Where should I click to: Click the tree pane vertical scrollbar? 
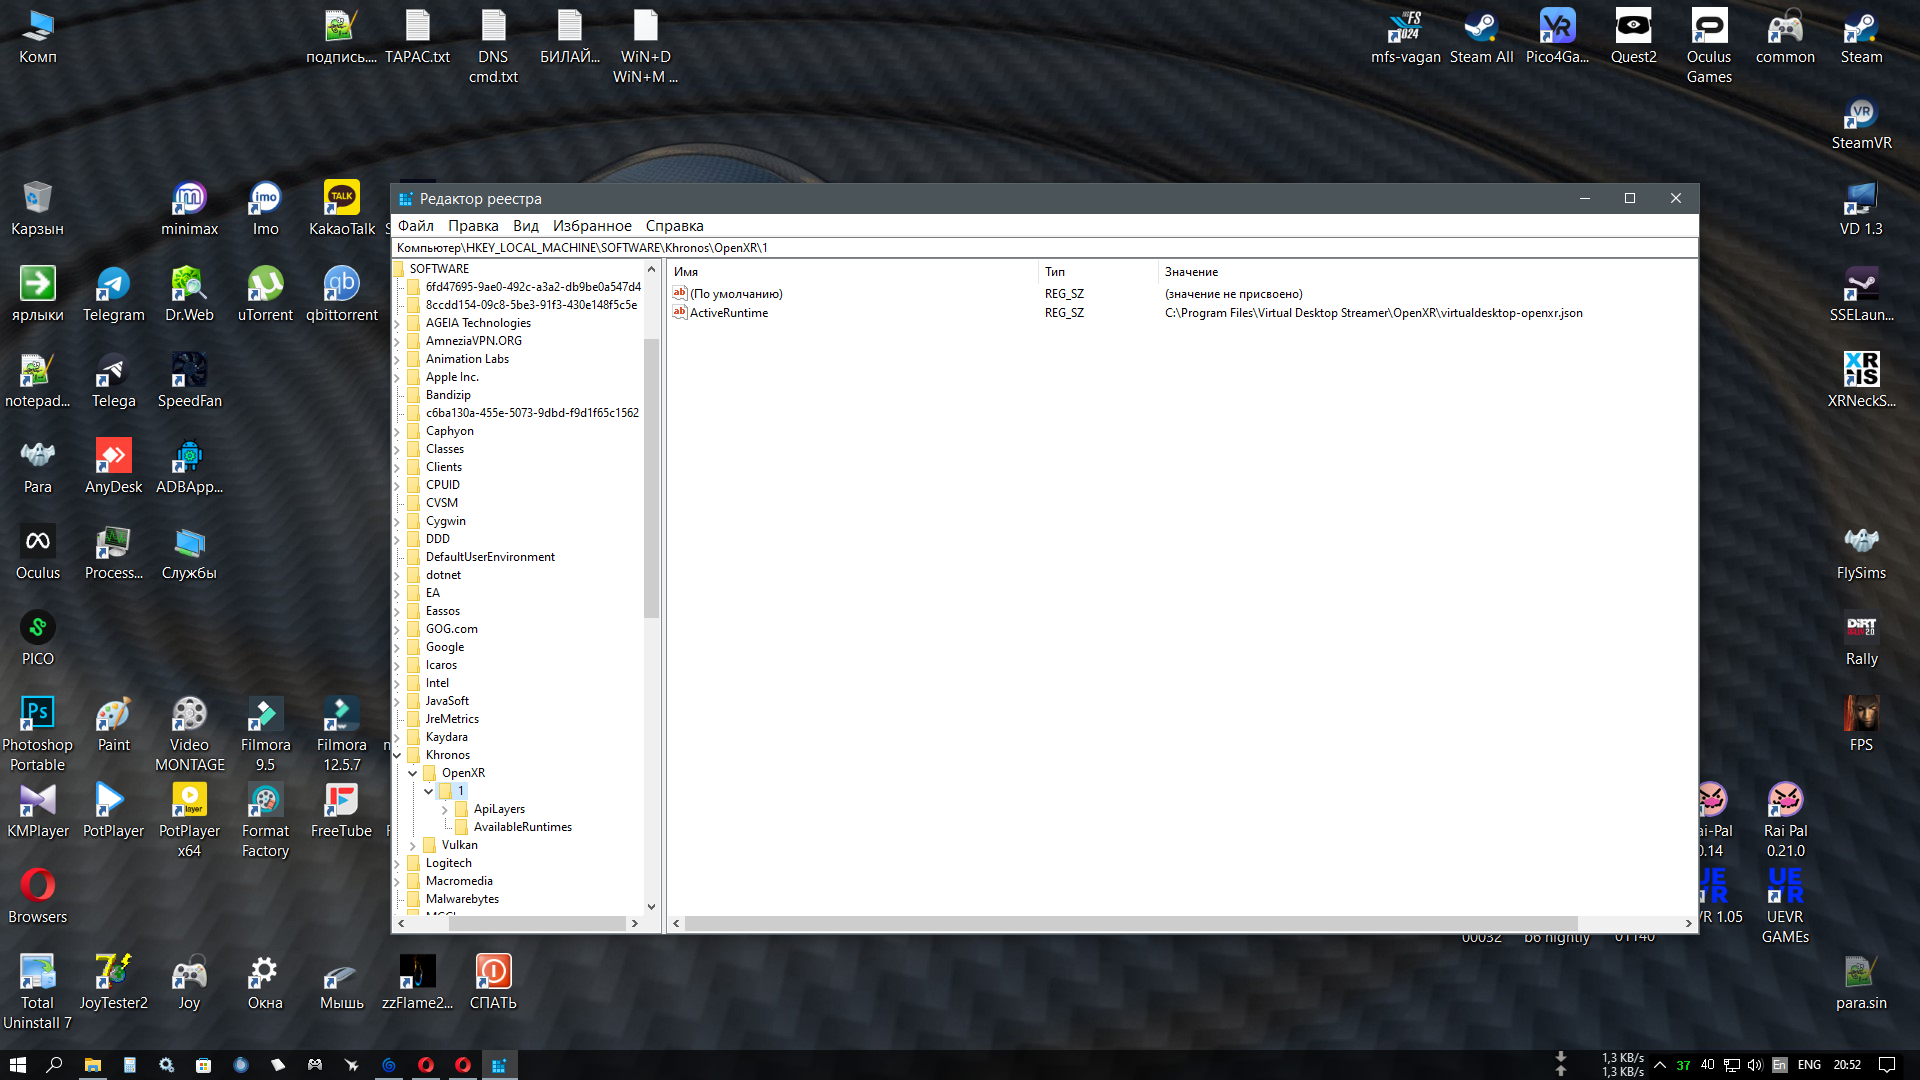651,480
